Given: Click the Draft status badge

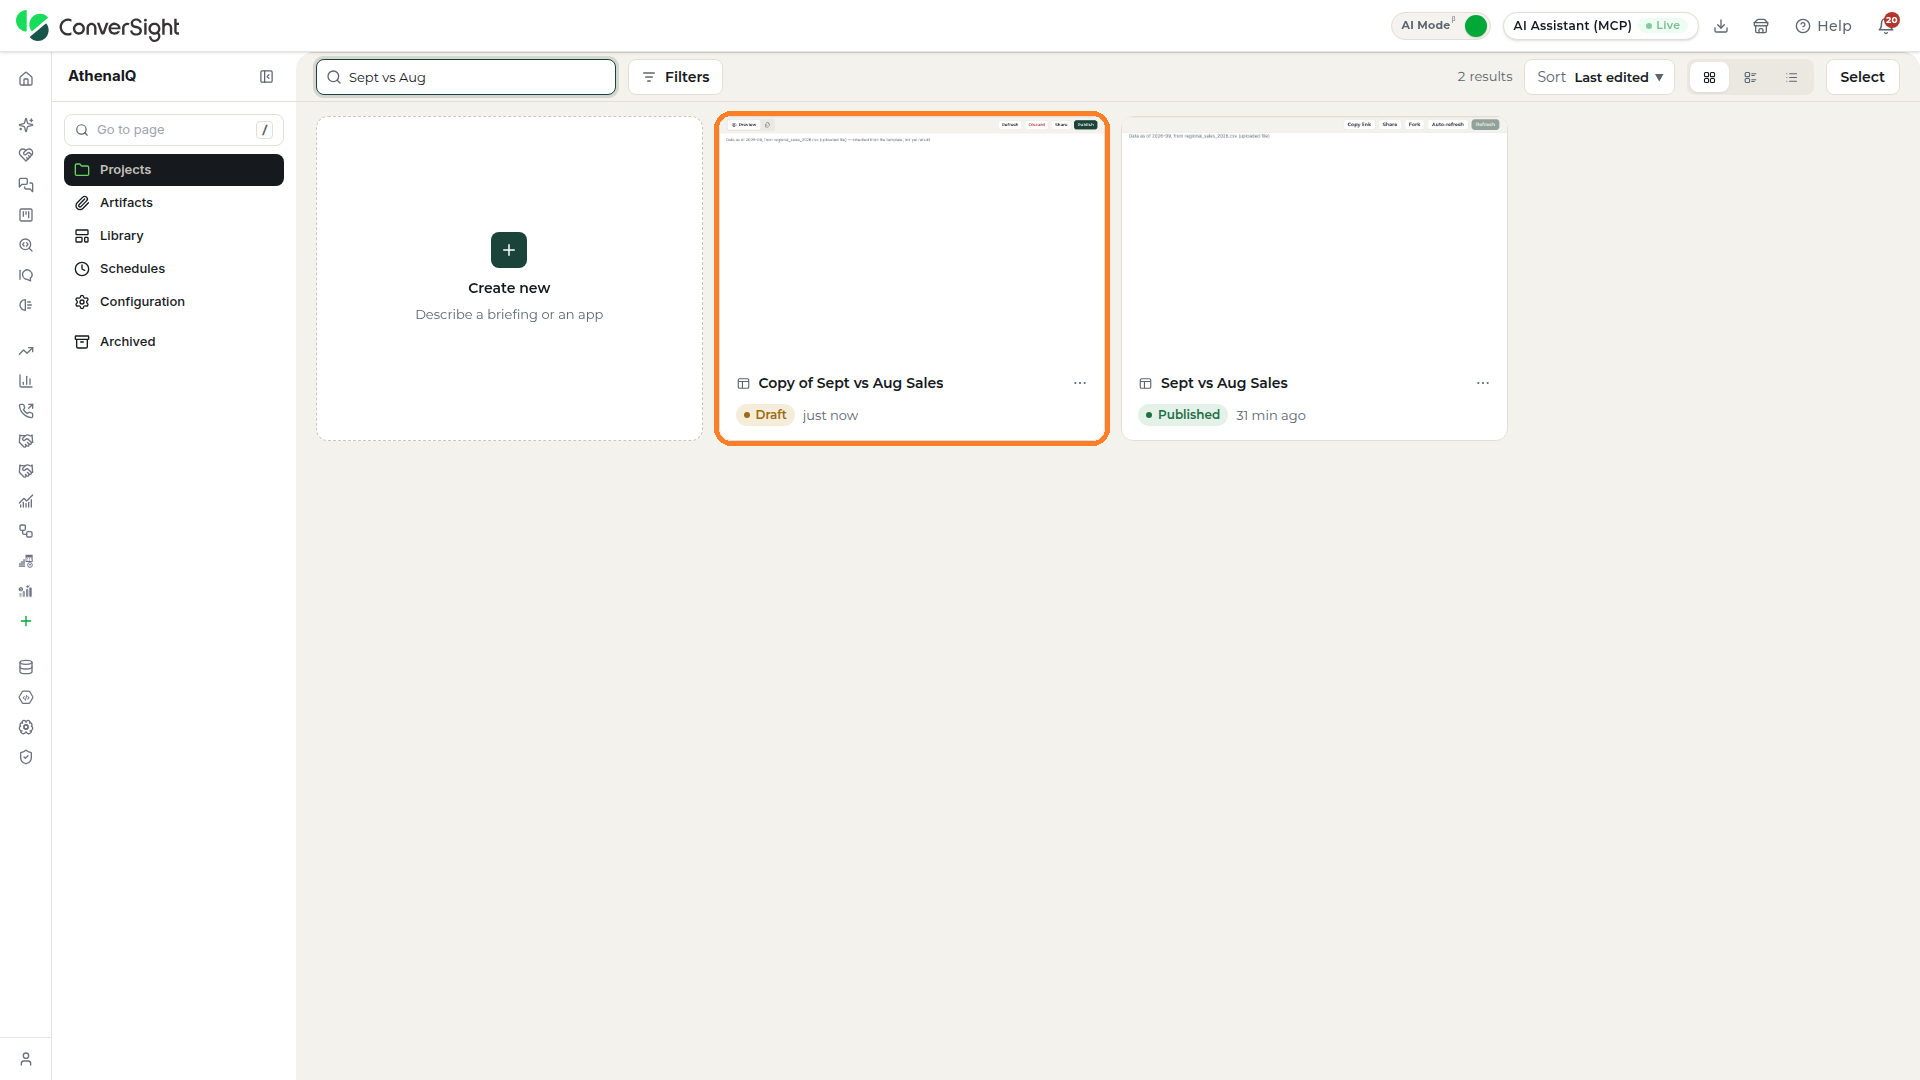Looking at the screenshot, I should (x=765, y=415).
